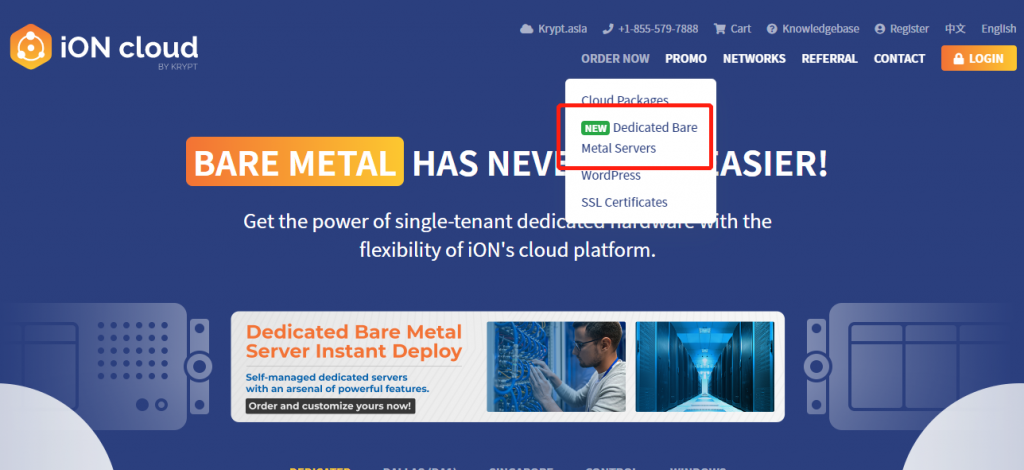Image resolution: width=1024 pixels, height=470 pixels.
Task: Open the CONTACT menu item
Action: (x=899, y=59)
